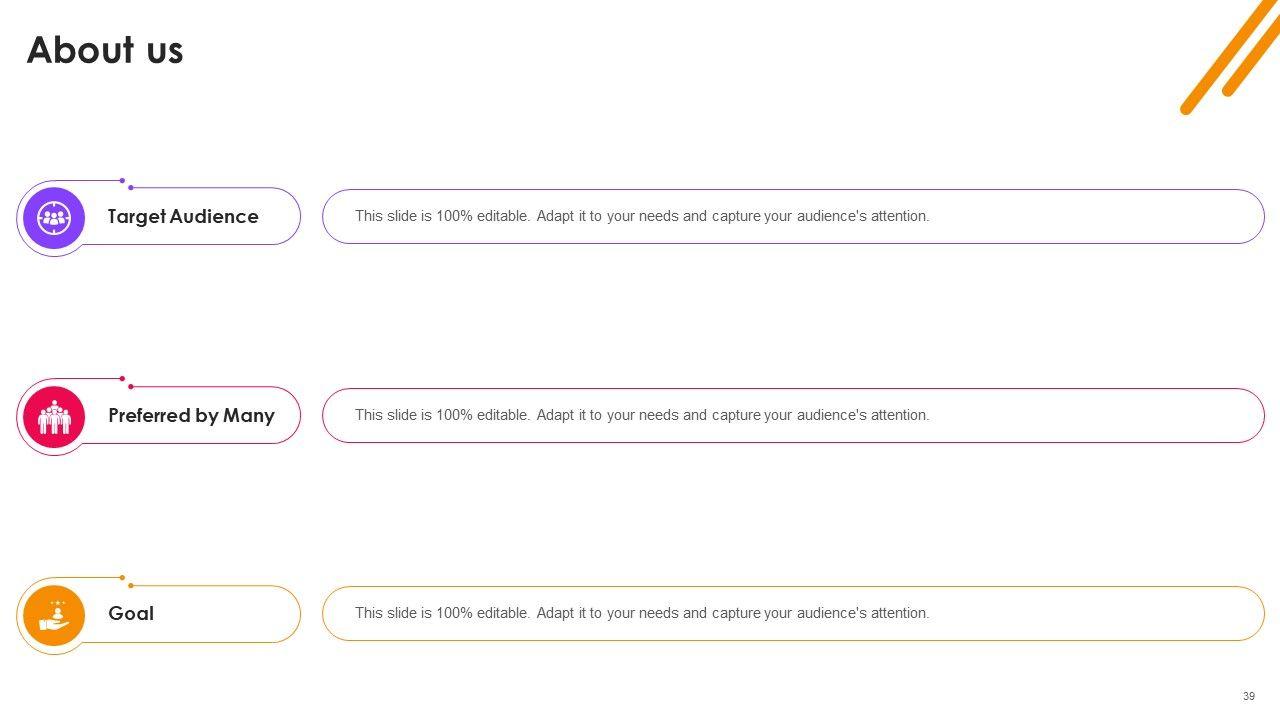Select the lower orange connector dot
The height and width of the screenshot is (720, 1280).
click(131, 585)
